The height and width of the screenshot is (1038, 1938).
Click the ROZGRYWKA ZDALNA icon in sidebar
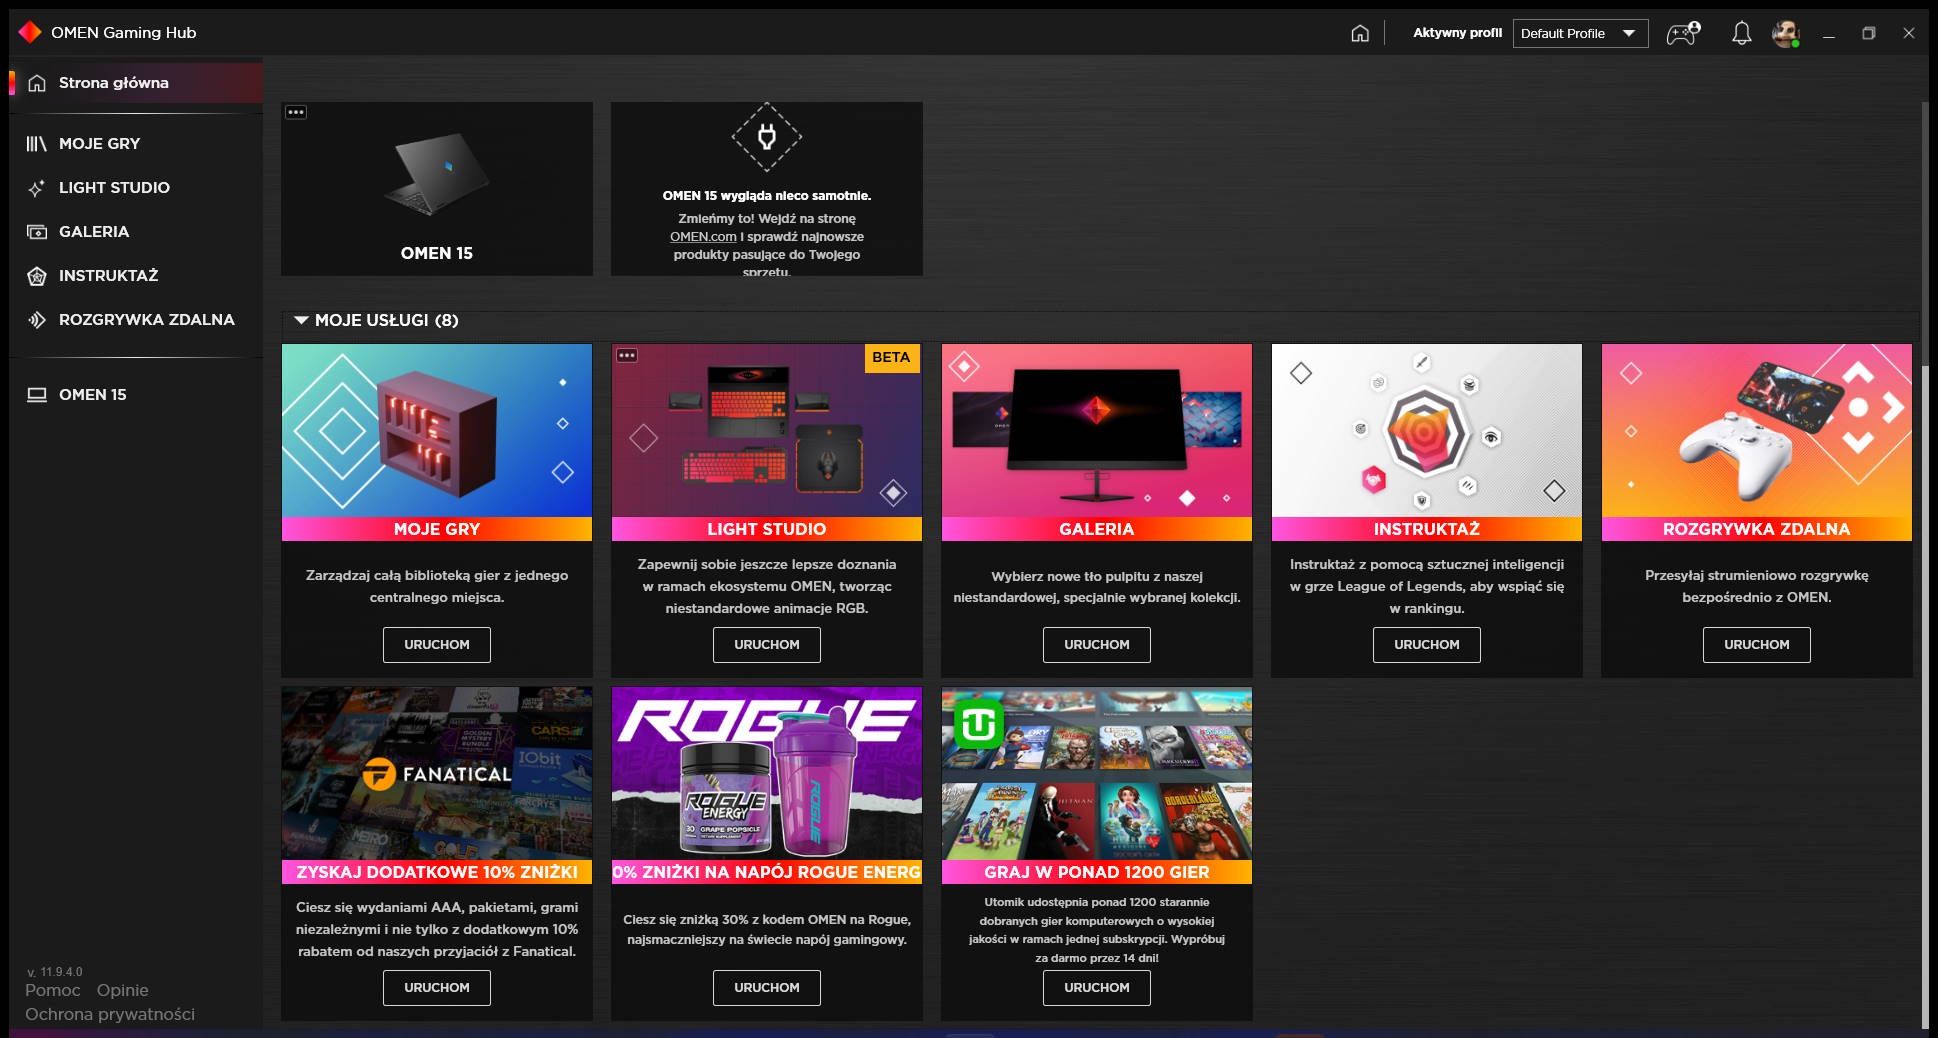point(37,320)
